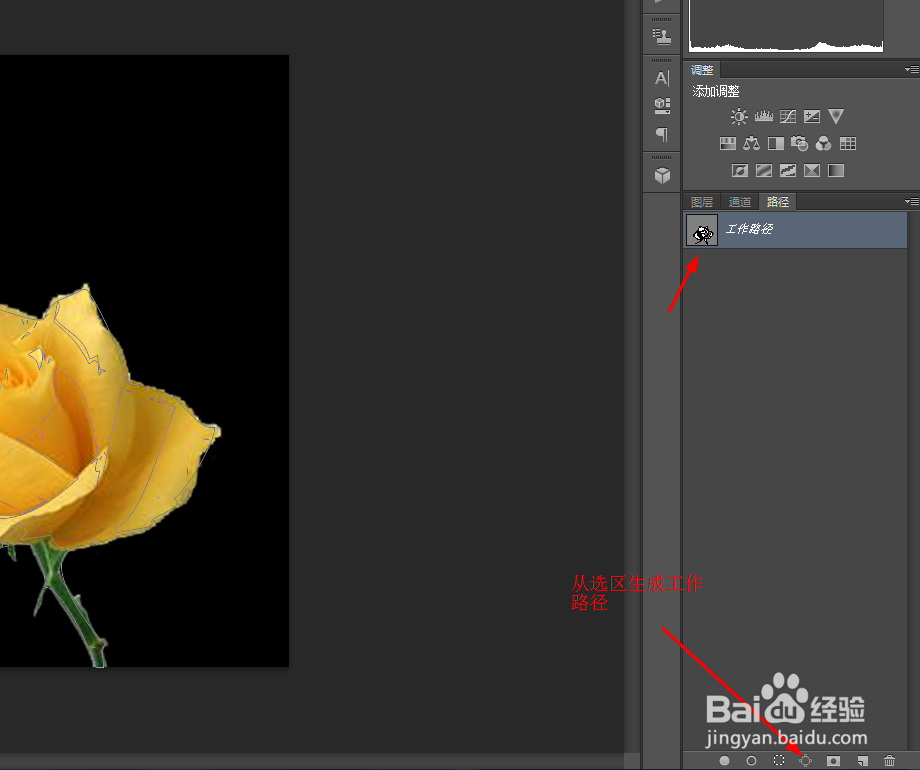Fill path with foreground color

[x=725, y=761]
